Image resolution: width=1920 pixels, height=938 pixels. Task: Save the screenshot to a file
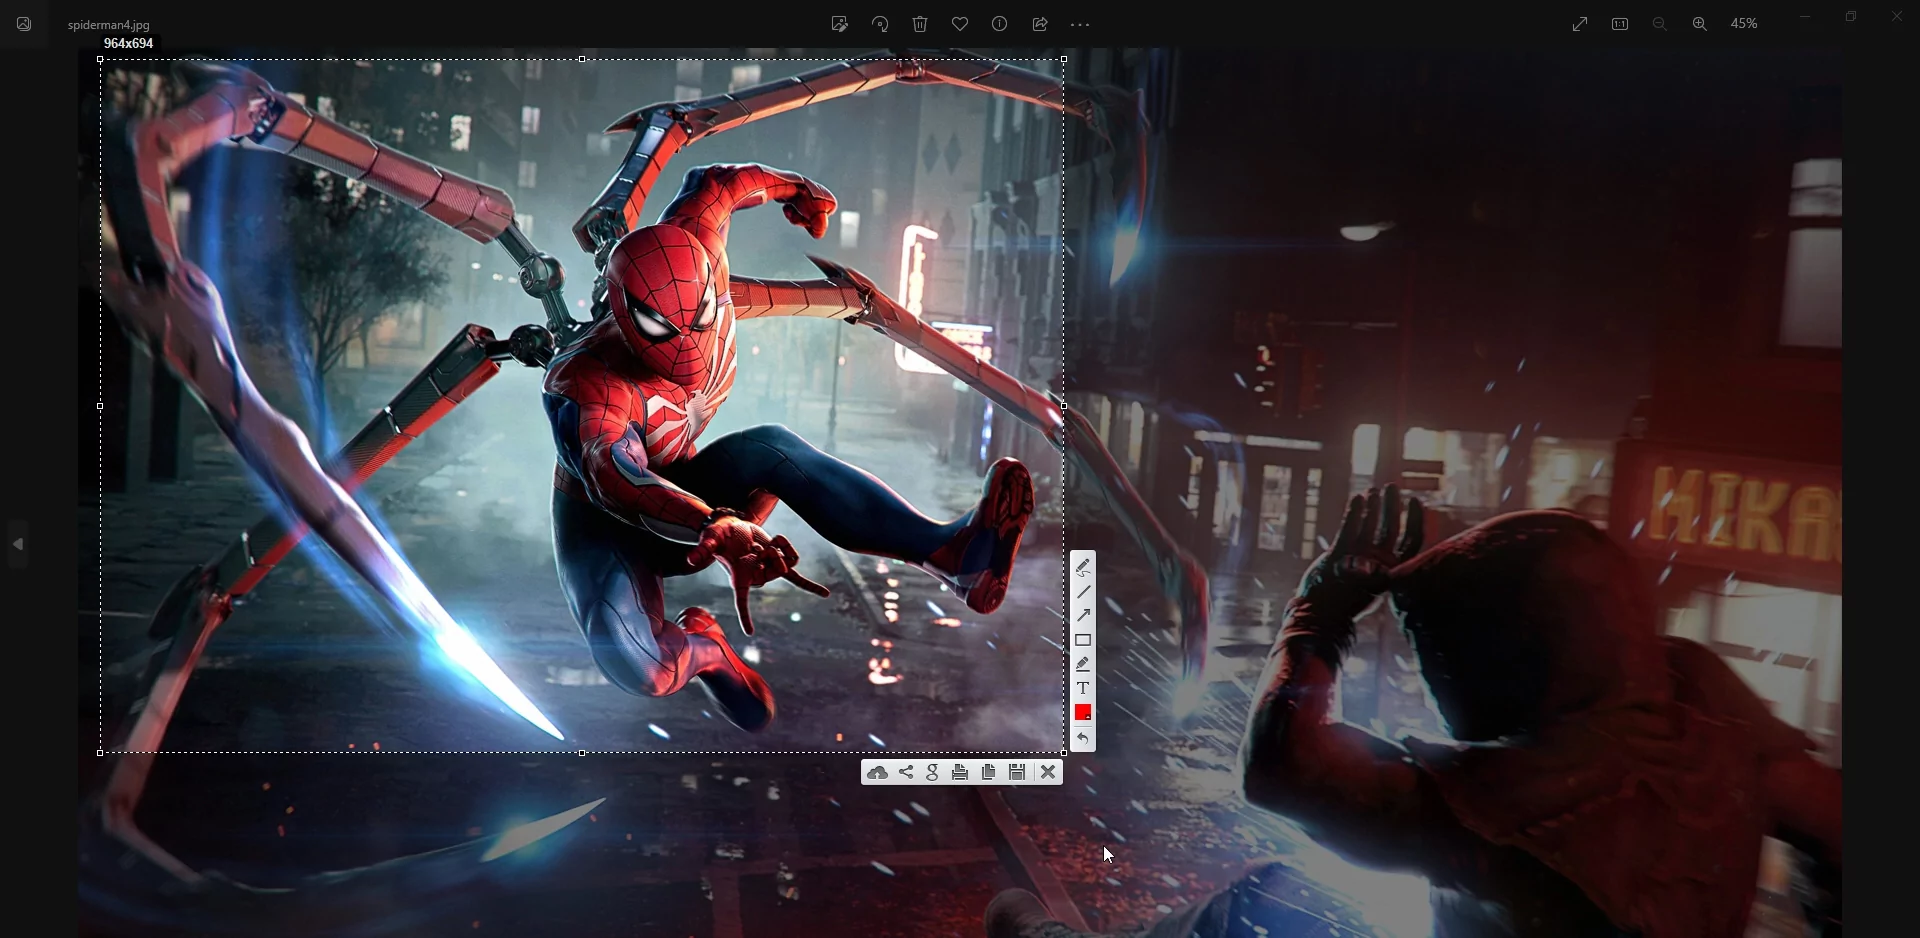point(1018,773)
